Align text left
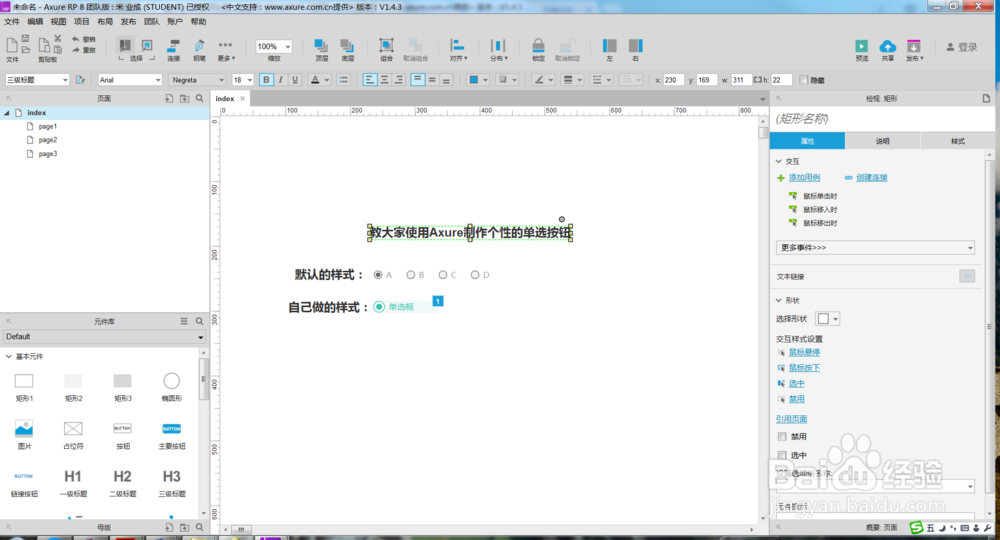1000x540 pixels. pos(370,80)
